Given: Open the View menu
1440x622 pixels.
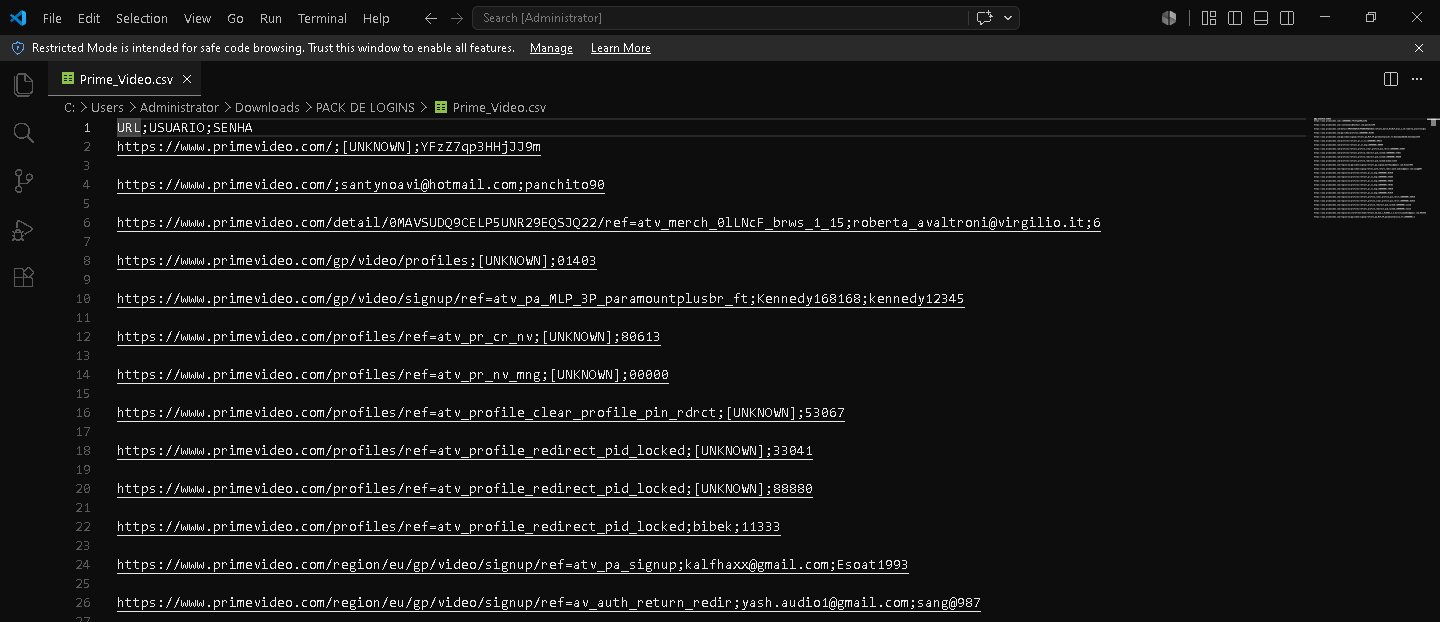Looking at the screenshot, I should pyautogui.click(x=198, y=18).
